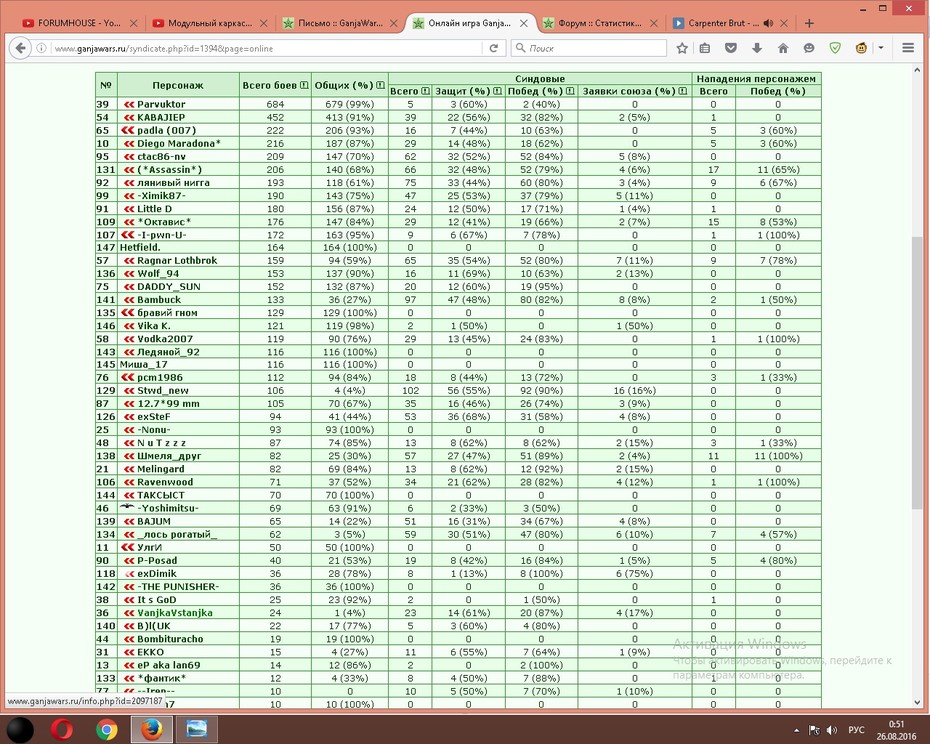
Task: Mute the Carpenter Brut tab audio icon
Action: click(768, 23)
